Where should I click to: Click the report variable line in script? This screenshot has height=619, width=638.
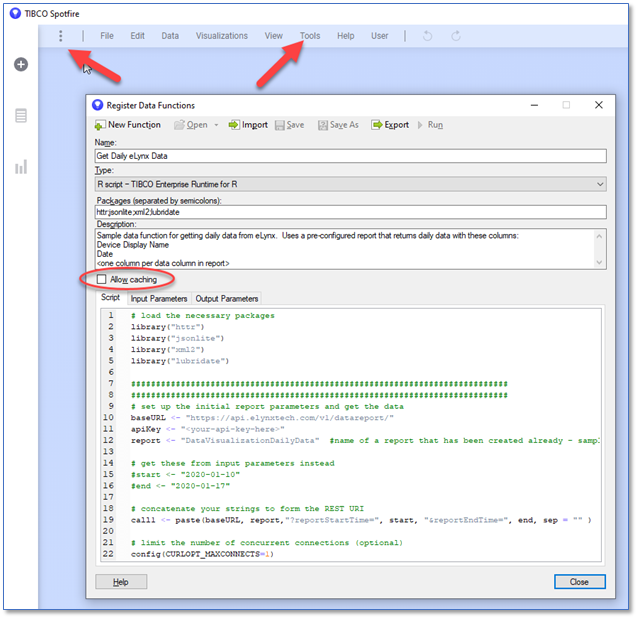pos(365,441)
